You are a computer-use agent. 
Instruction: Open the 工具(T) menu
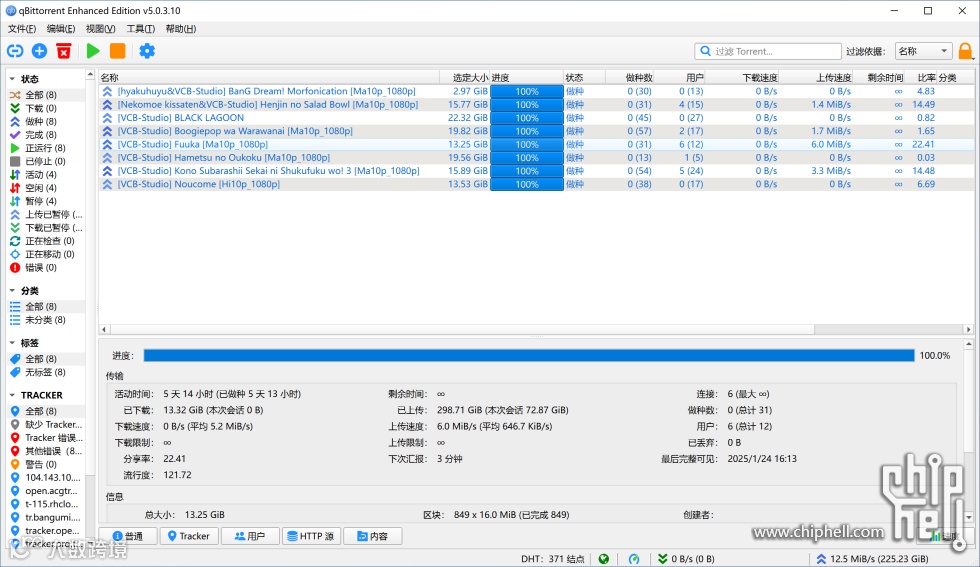[141, 29]
